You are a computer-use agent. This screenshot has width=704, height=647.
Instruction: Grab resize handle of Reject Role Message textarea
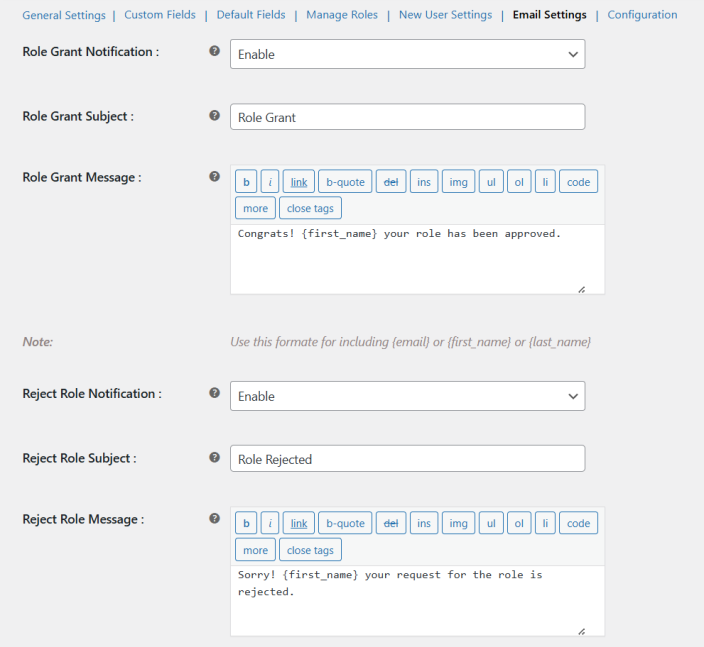click(581, 632)
